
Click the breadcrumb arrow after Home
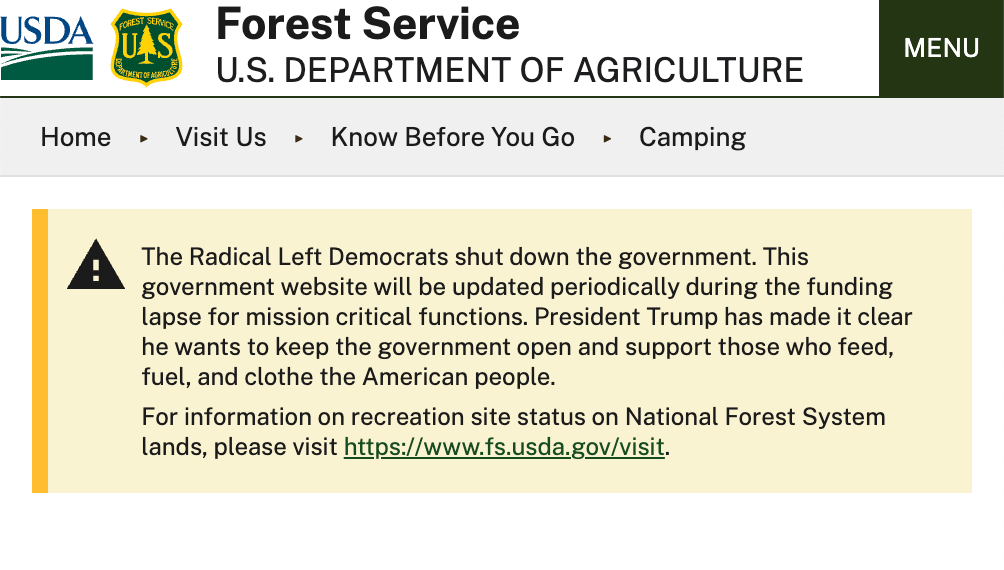(144, 138)
